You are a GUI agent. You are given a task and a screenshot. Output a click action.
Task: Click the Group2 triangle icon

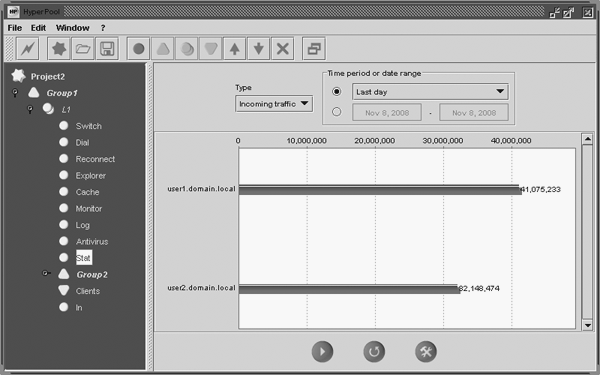(x=64, y=274)
